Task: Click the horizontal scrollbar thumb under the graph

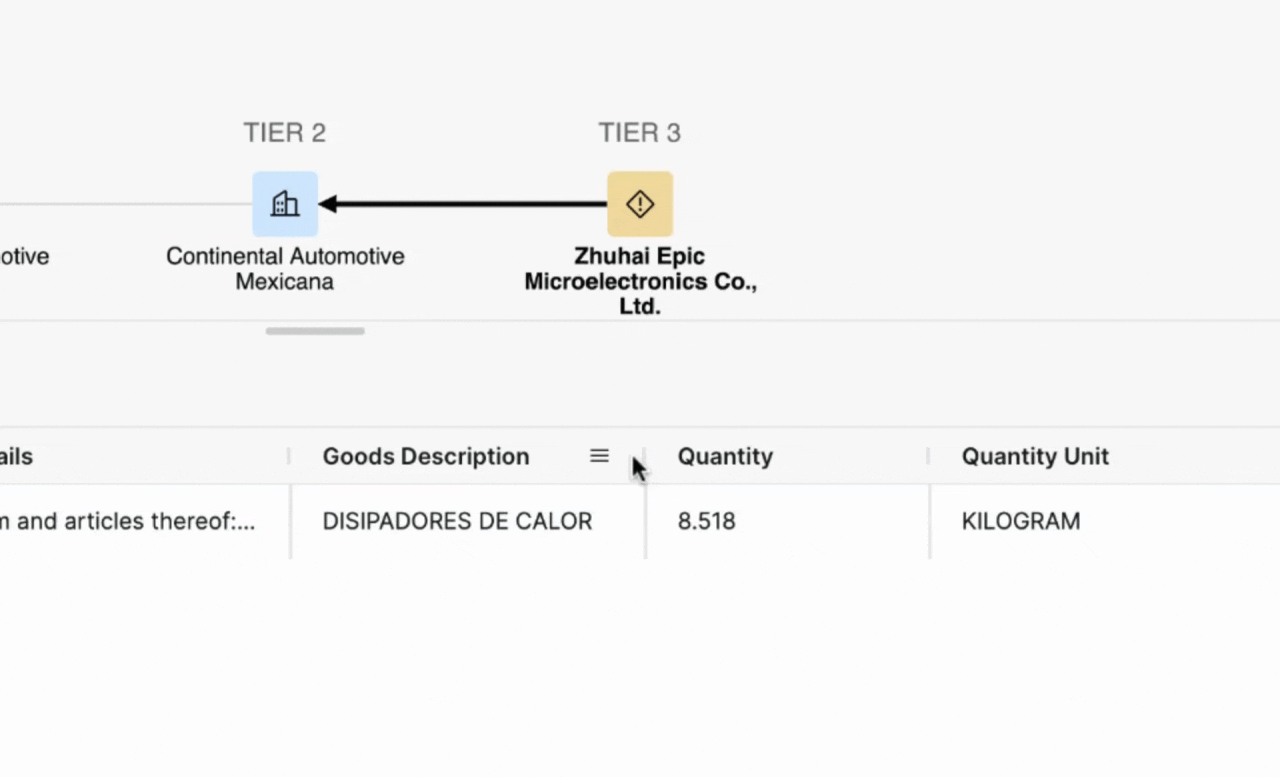Action: tap(315, 331)
